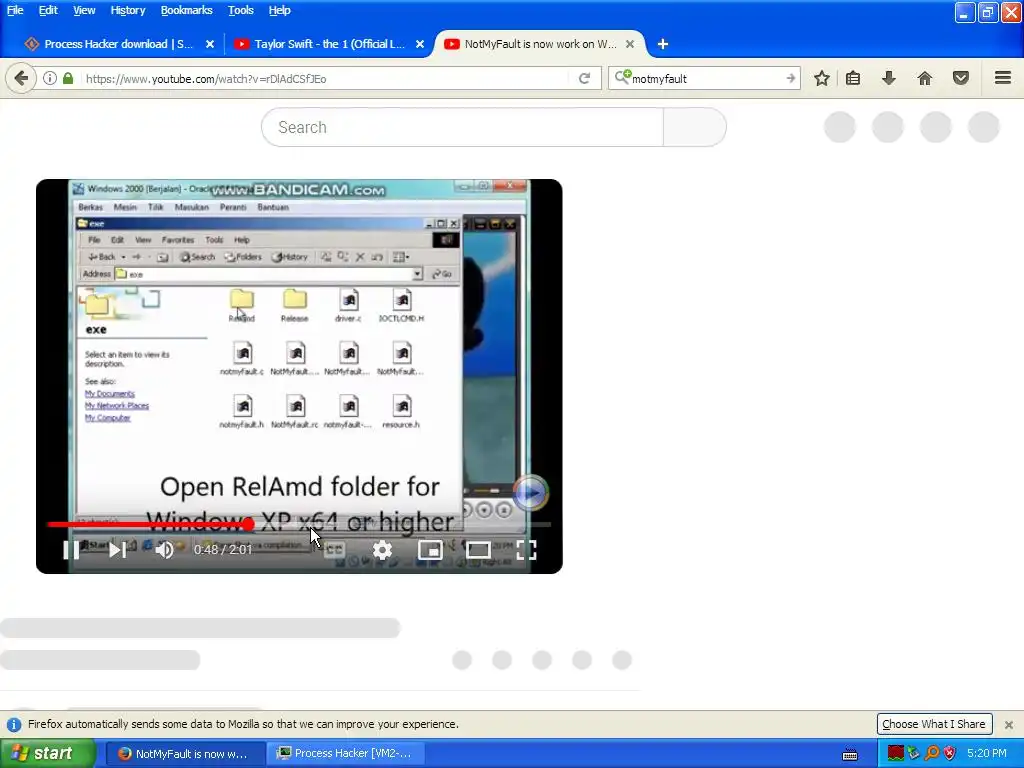Go back with the Firefox back arrow
The image size is (1024, 768).
click(21, 78)
